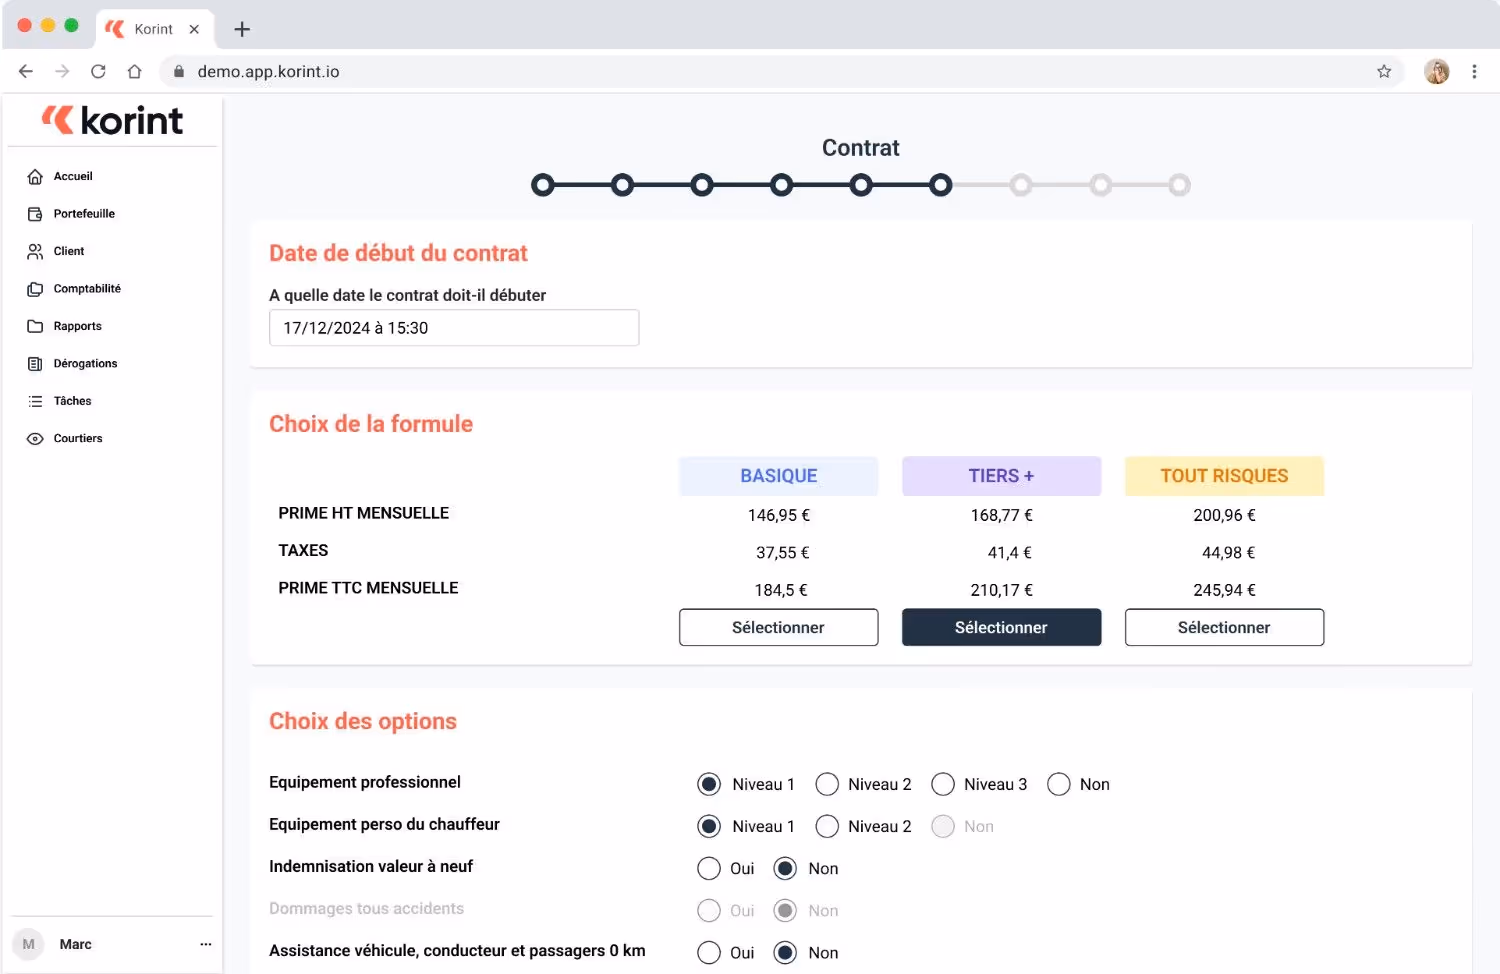Open the Marc user options menu

tap(206, 944)
